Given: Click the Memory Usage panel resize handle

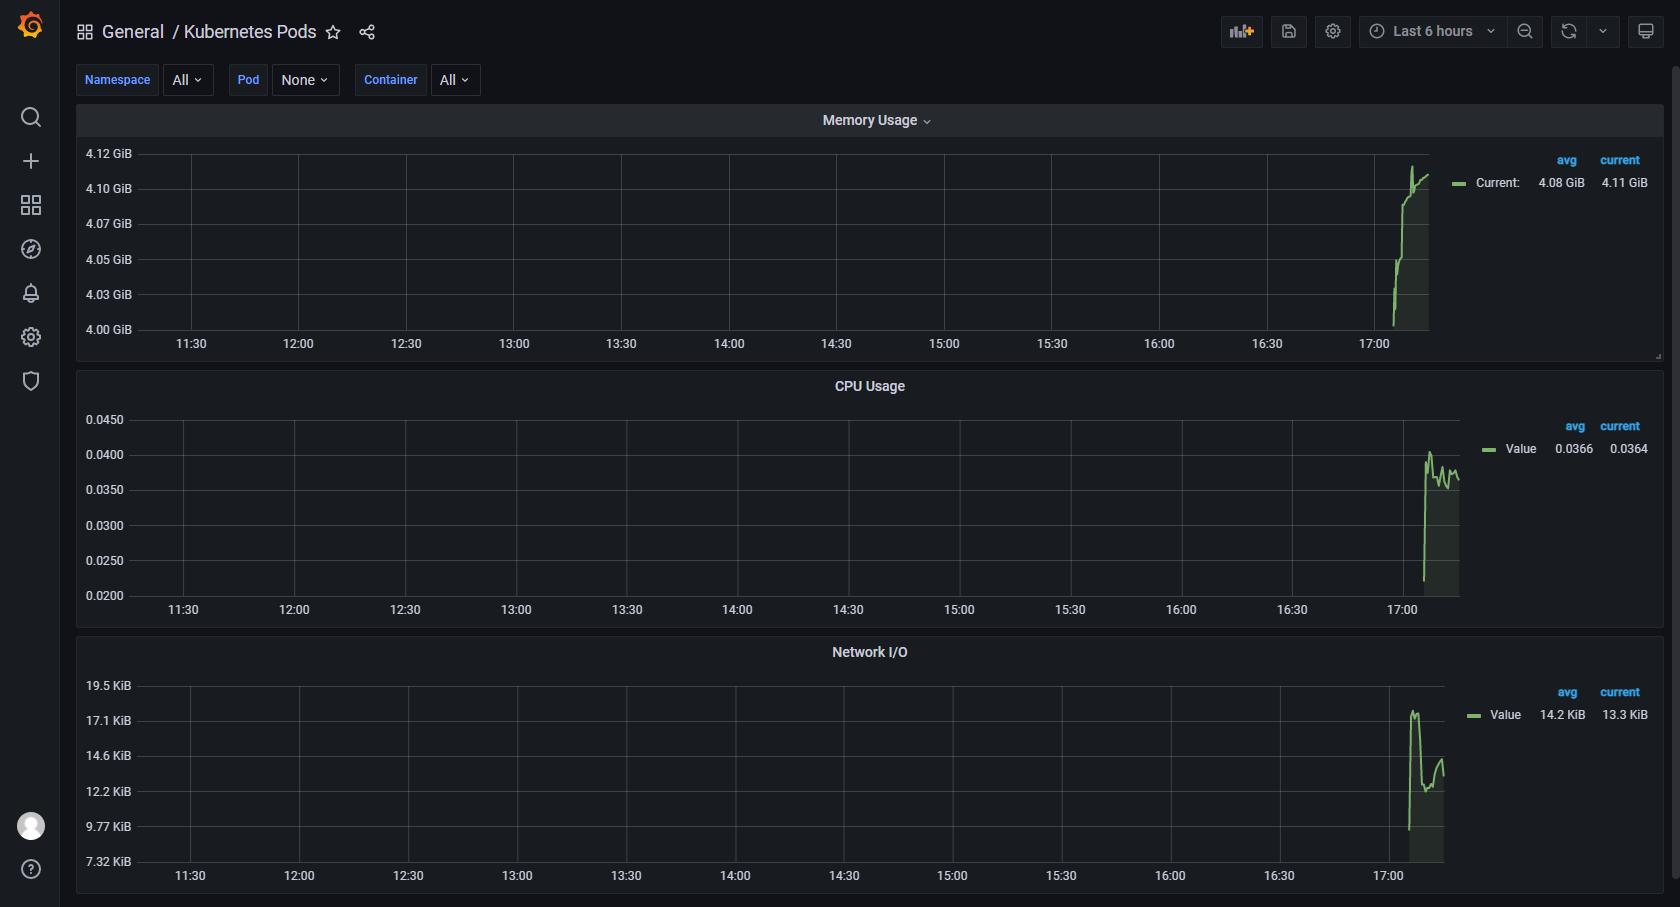Looking at the screenshot, I should tap(1658, 356).
